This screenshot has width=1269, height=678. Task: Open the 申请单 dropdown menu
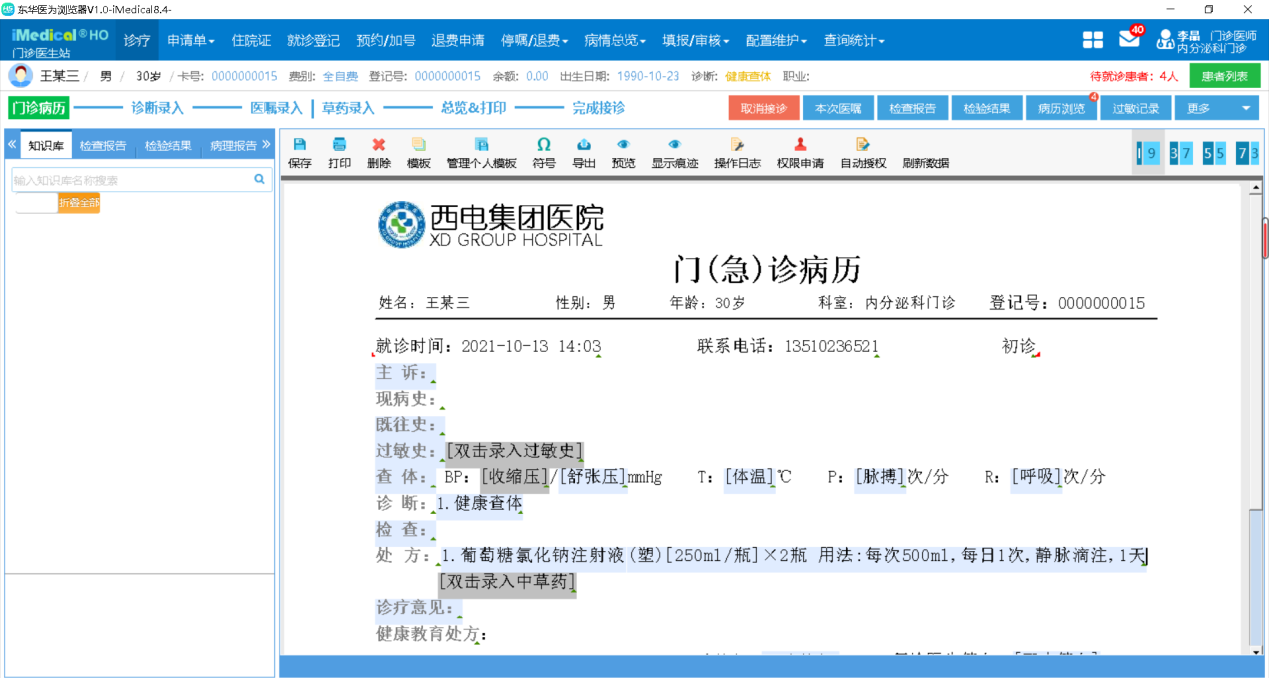(190, 40)
